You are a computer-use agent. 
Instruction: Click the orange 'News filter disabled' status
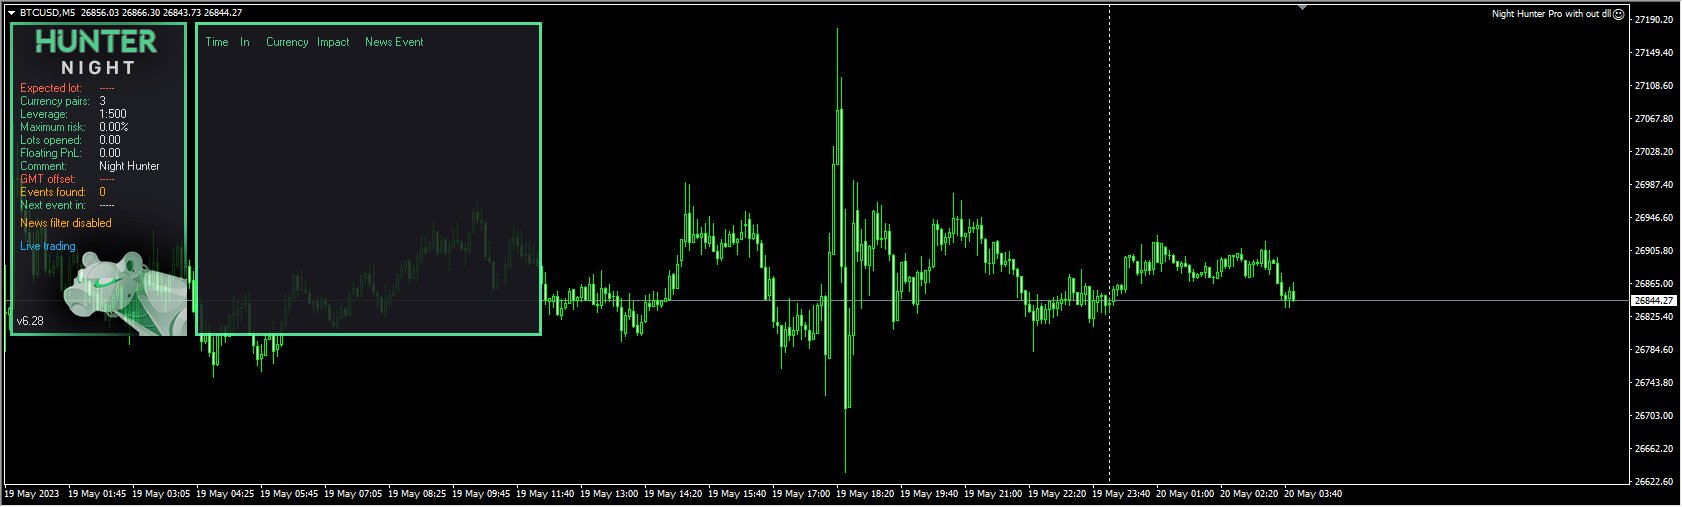click(66, 223)
